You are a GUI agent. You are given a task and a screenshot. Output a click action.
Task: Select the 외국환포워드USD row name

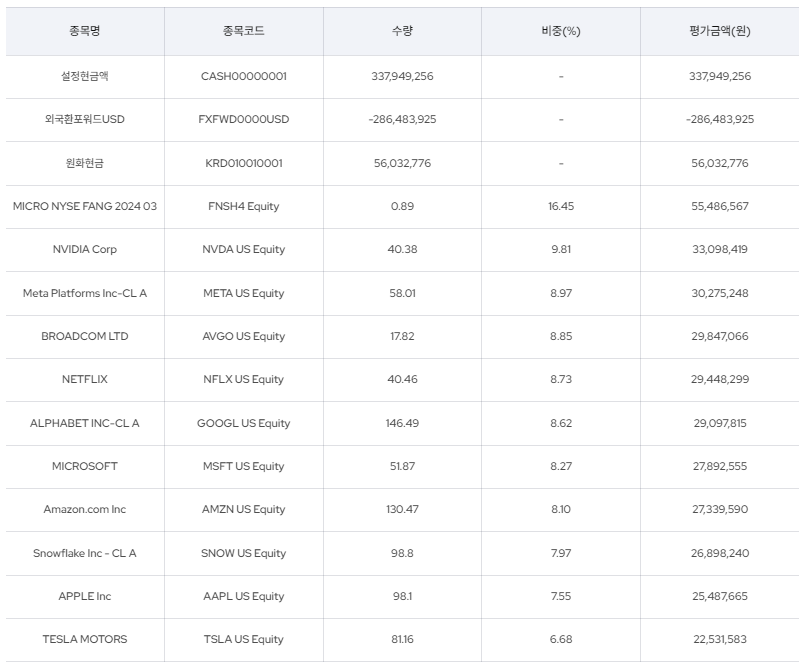[85, 119]
